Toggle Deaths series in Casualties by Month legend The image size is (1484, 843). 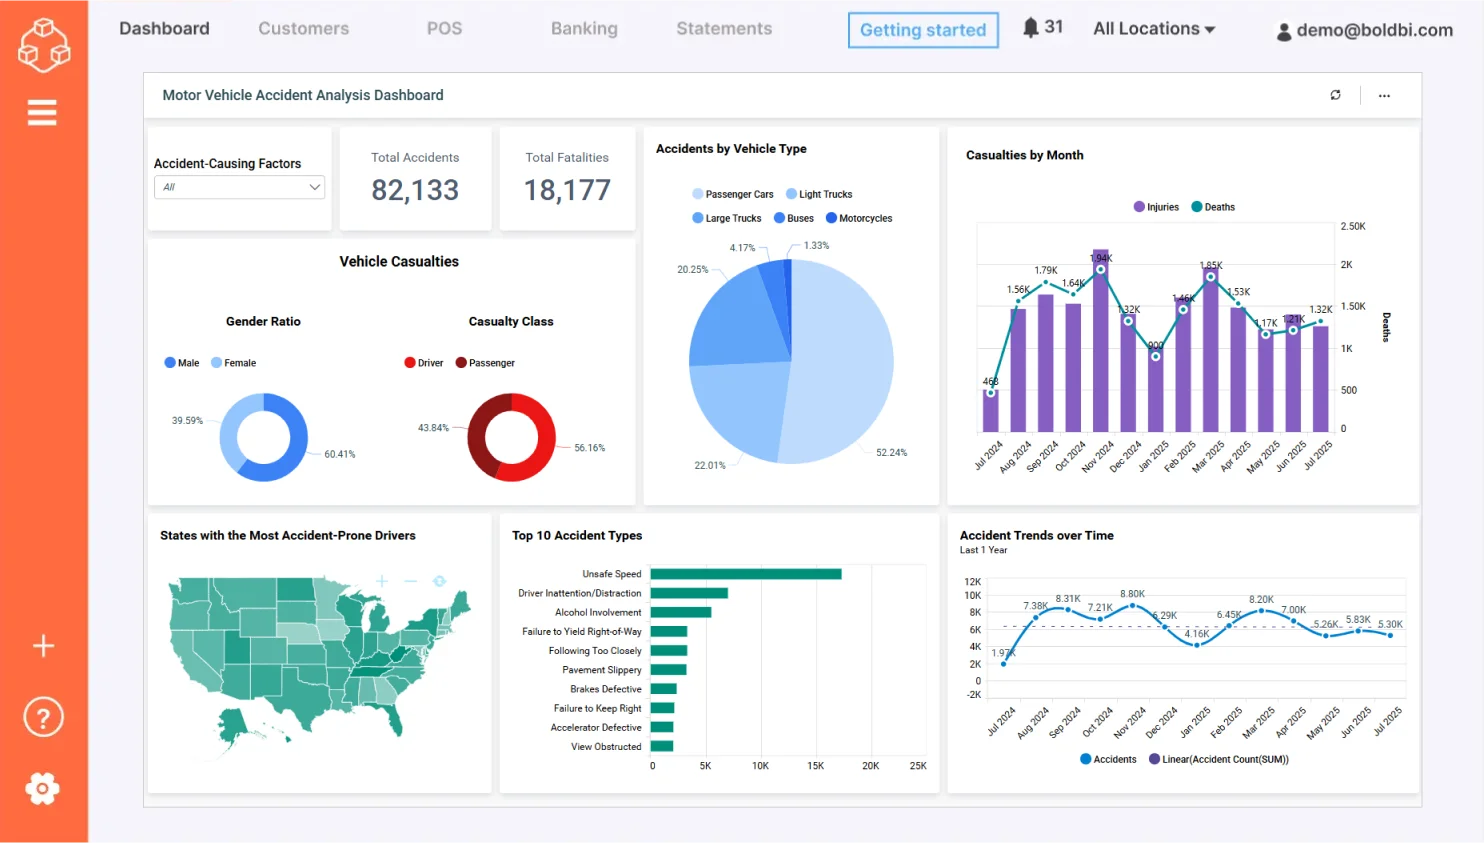click(x=1213, y=206)
